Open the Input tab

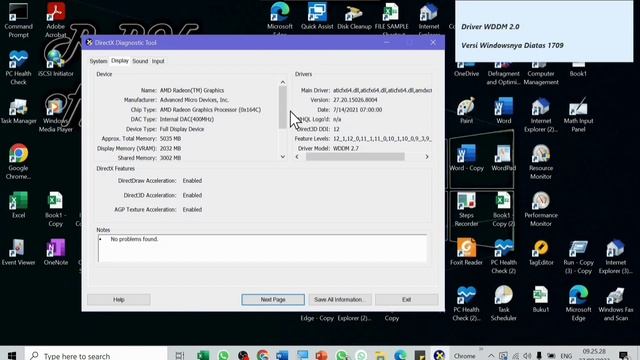click(x=158, y=61)
